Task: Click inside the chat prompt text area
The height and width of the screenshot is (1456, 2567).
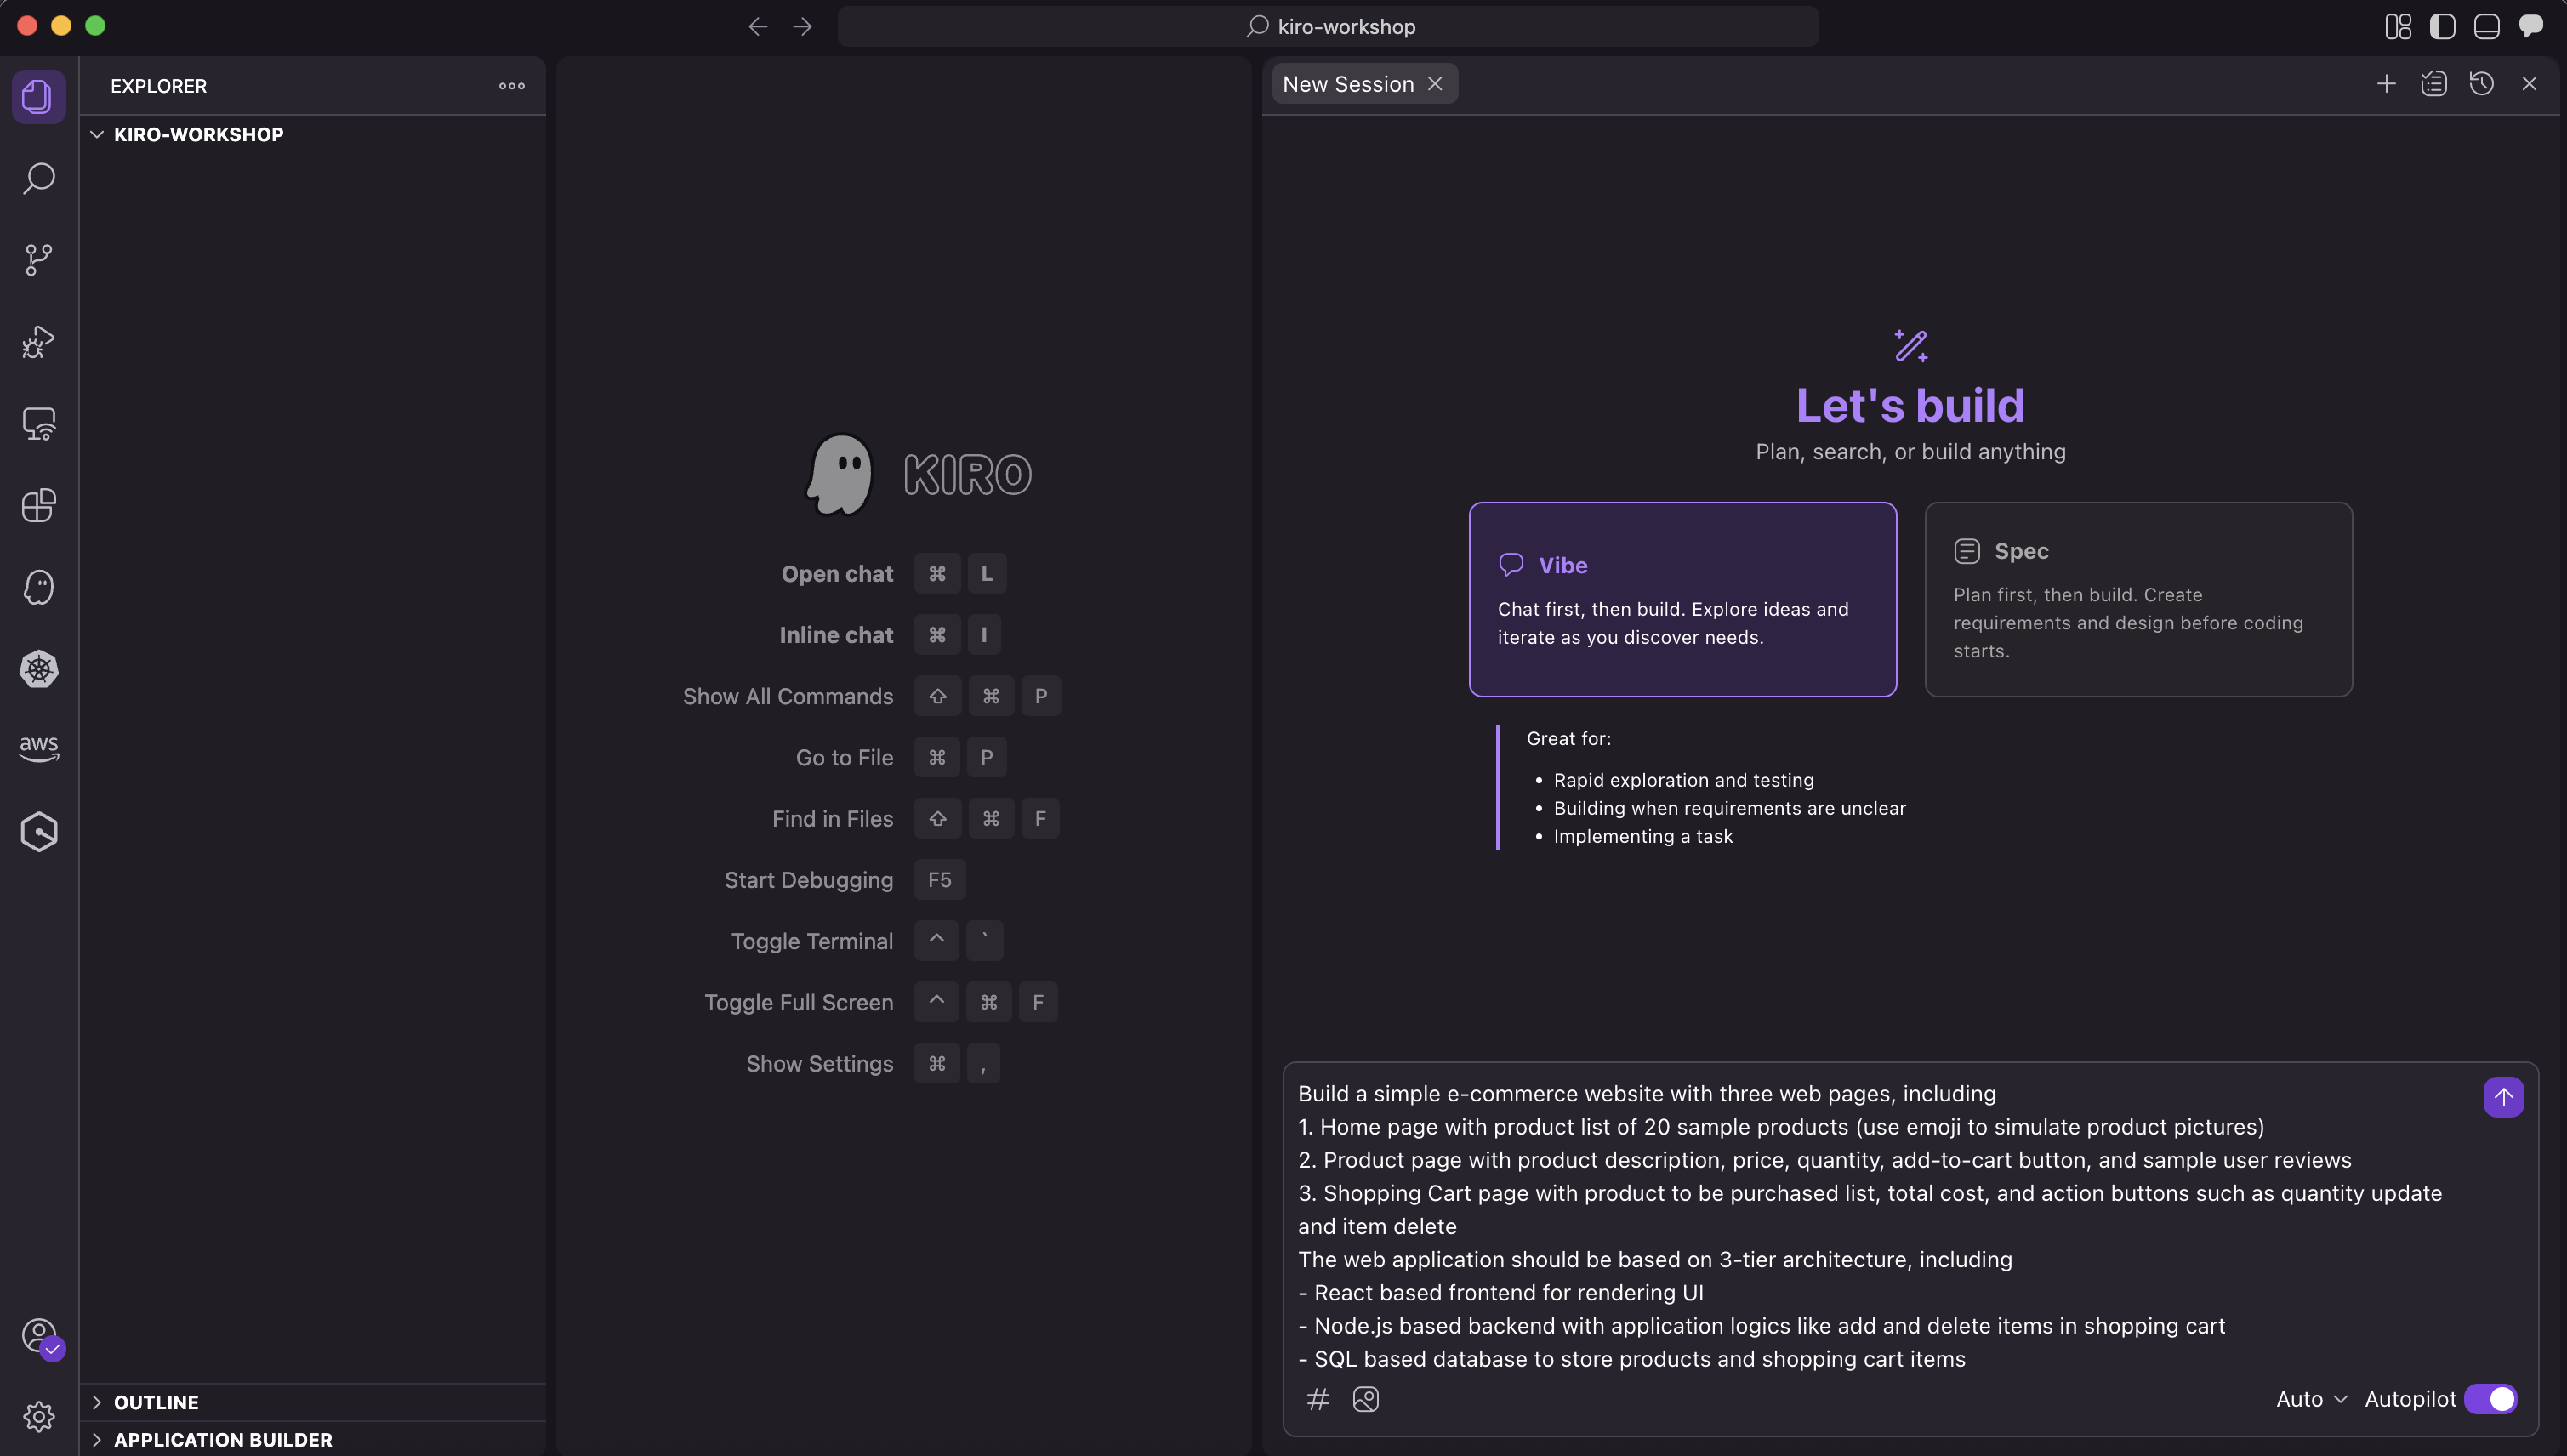Action: [1880, 1226]
